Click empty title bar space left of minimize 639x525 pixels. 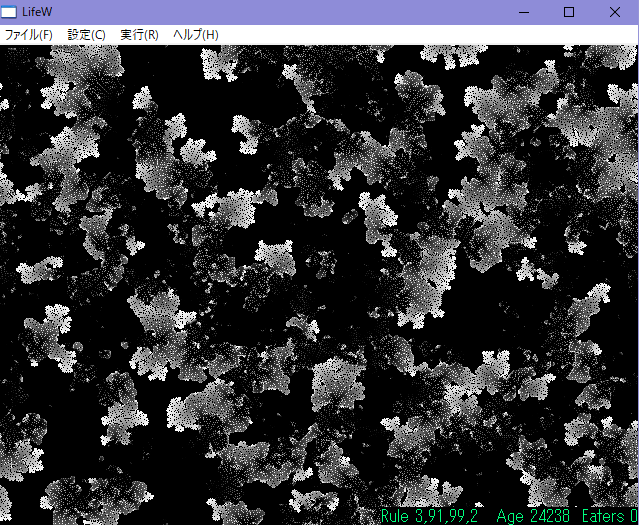coord(300,12)
